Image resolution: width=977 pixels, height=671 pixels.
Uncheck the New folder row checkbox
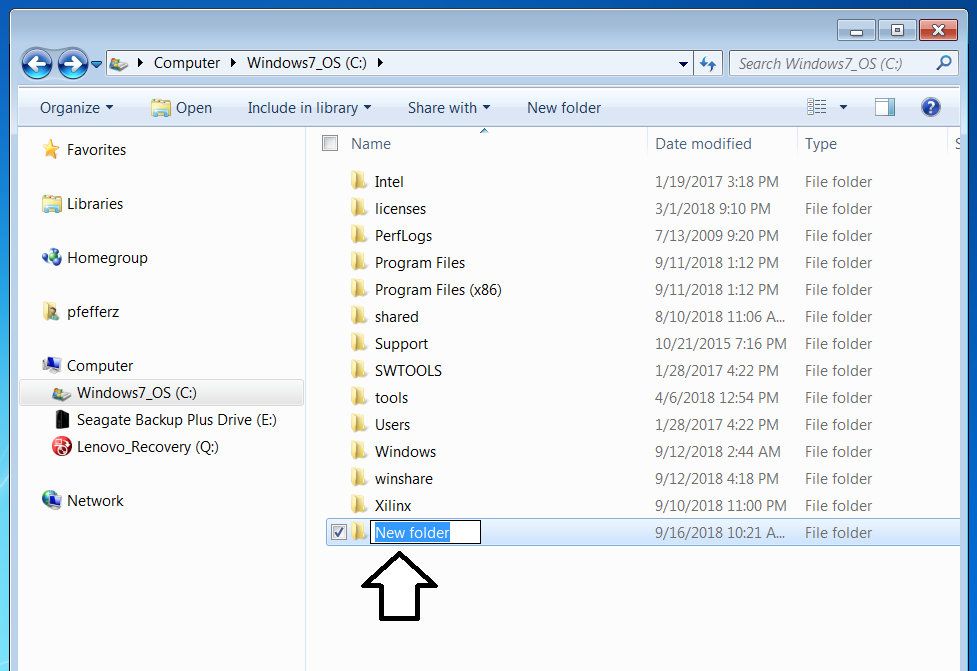click(339, 532)
